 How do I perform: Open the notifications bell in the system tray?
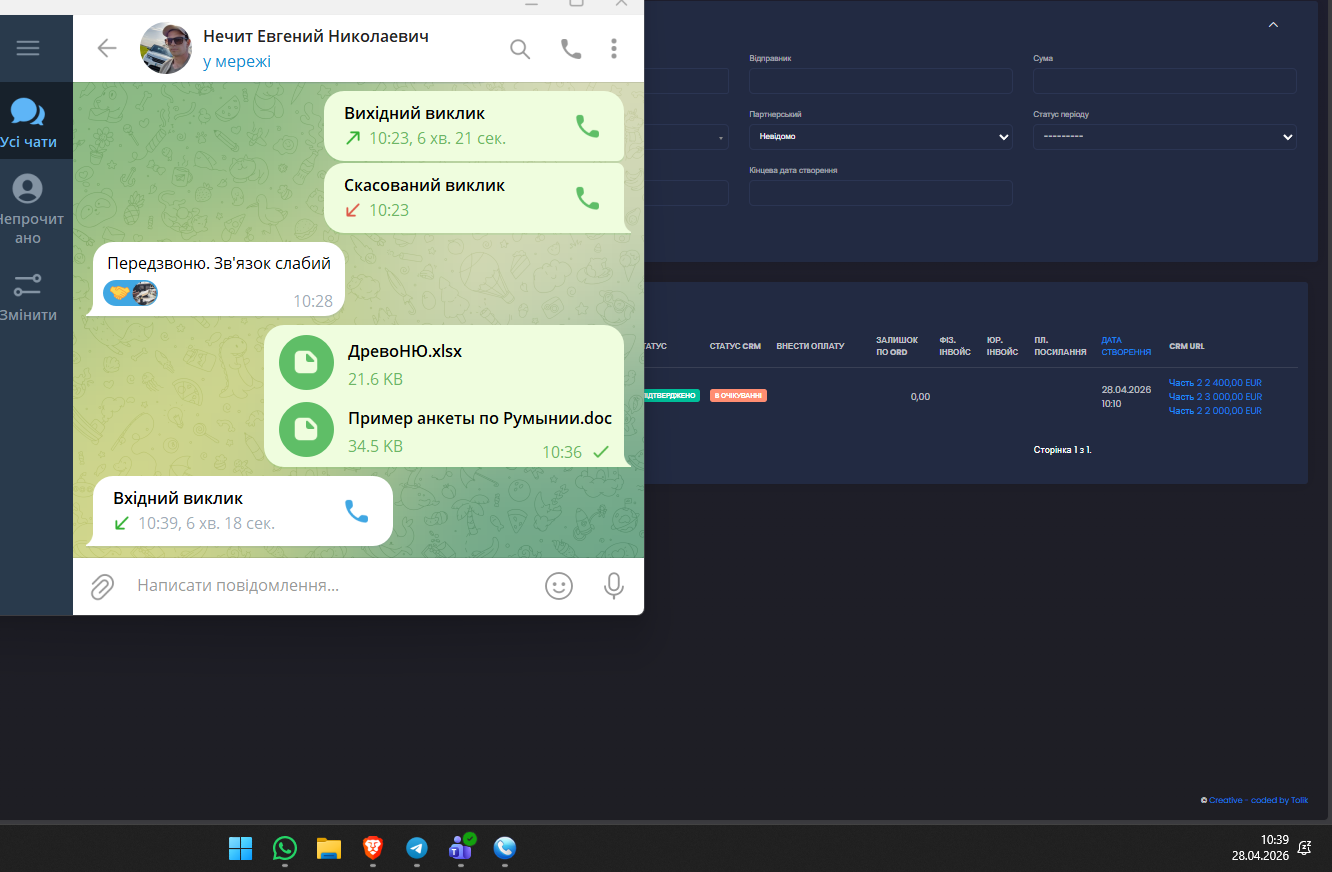[1304, 848]
